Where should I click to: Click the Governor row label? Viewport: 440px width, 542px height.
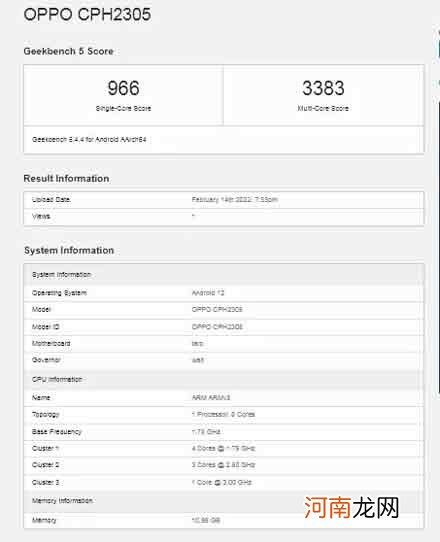(x=46, y=360)
